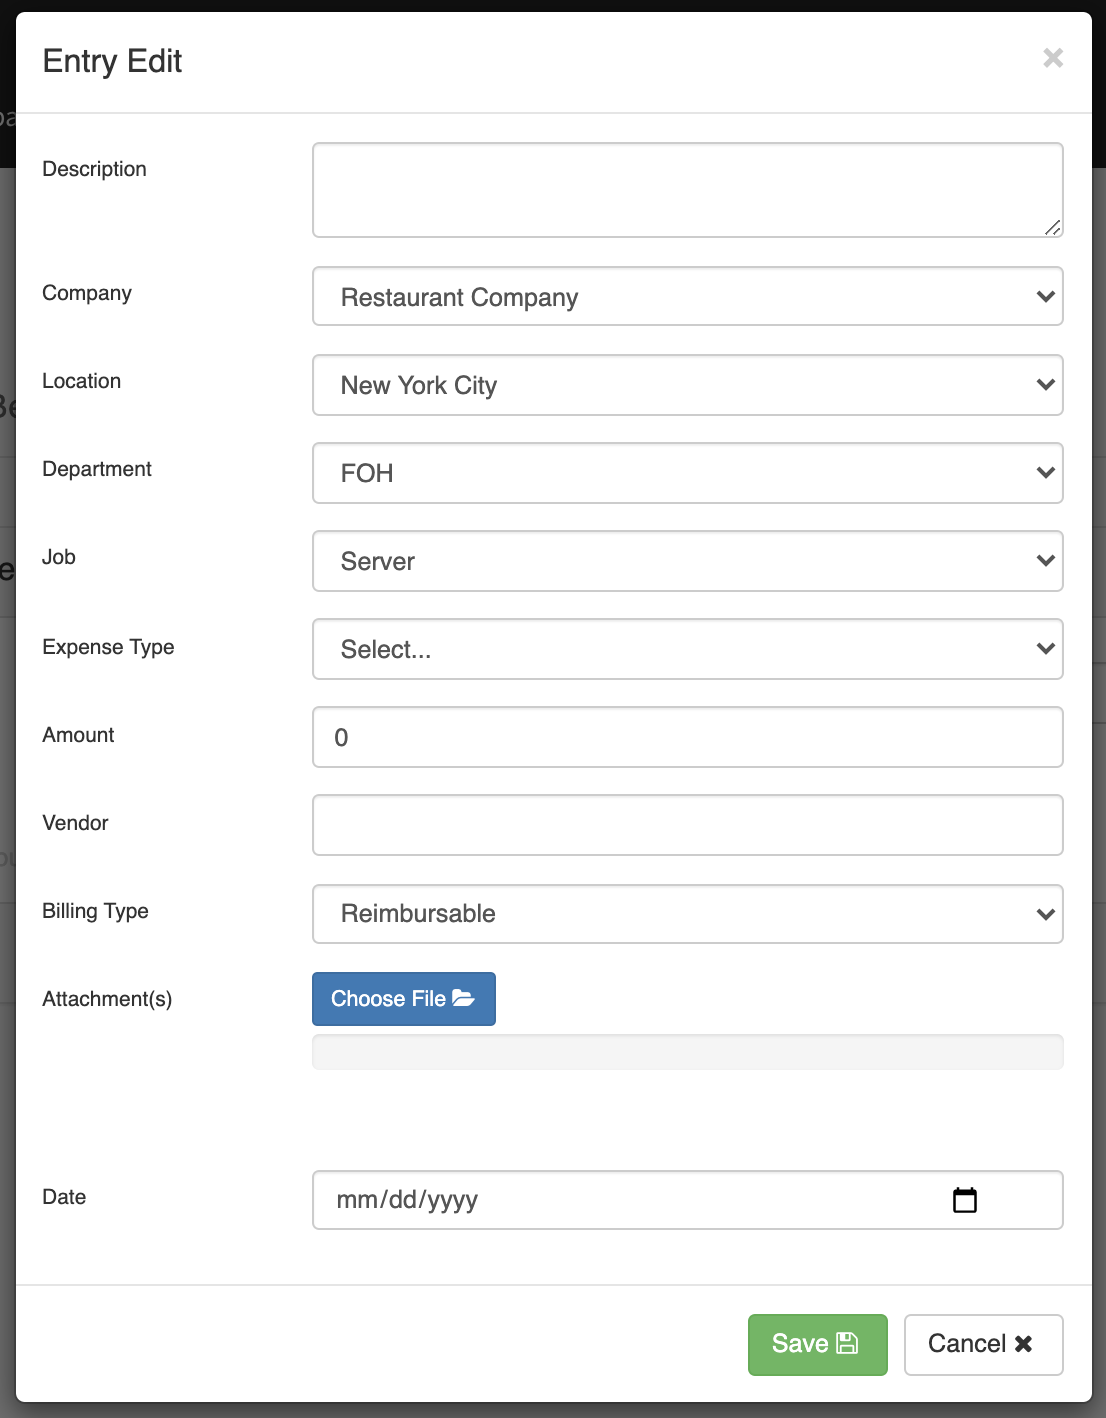Image resolution: width=1106 pixels, height=1418 pixels.
Task: Focus the Amount input field
Action: pos(687,737)
